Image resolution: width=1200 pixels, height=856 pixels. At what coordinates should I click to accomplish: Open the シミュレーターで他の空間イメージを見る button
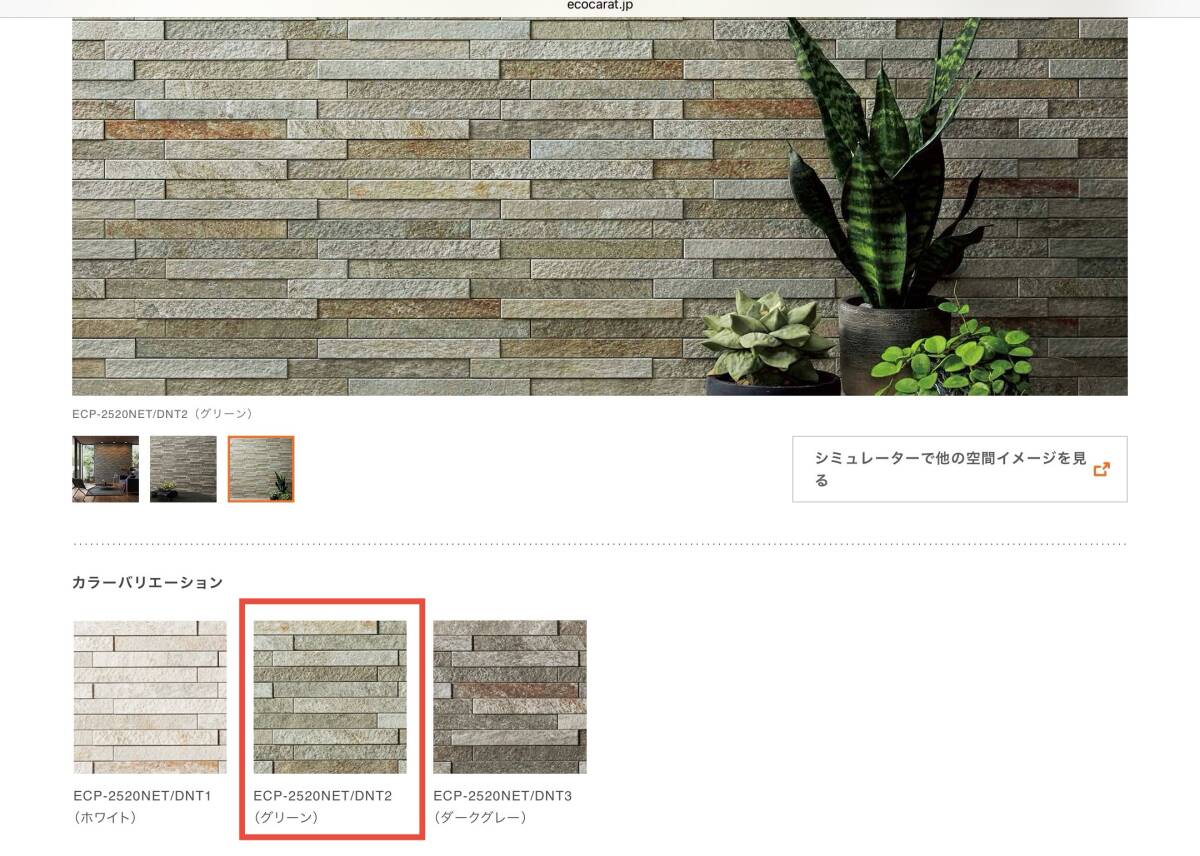(960, 469)
